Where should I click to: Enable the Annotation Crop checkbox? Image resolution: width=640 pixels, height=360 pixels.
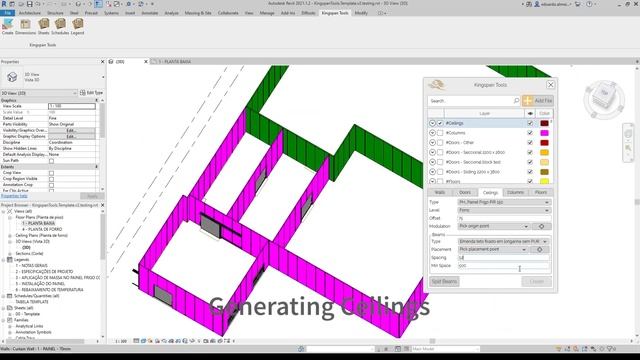click(x=51, y=185)
